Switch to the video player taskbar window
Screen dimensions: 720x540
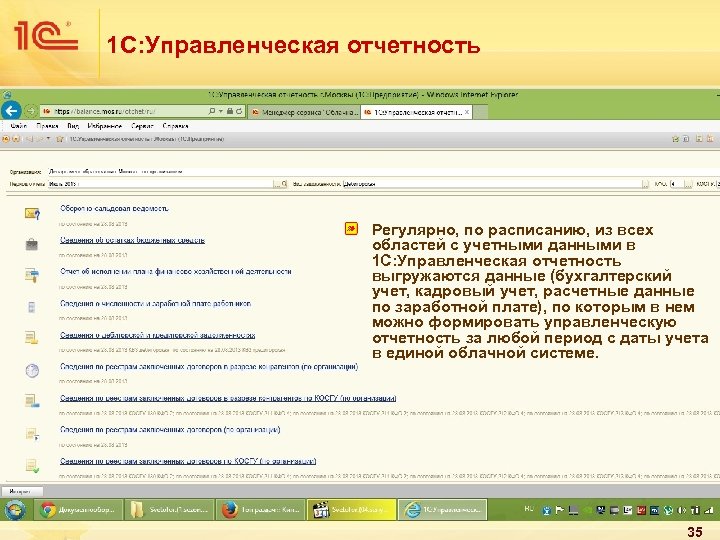(x=351, y=510)
